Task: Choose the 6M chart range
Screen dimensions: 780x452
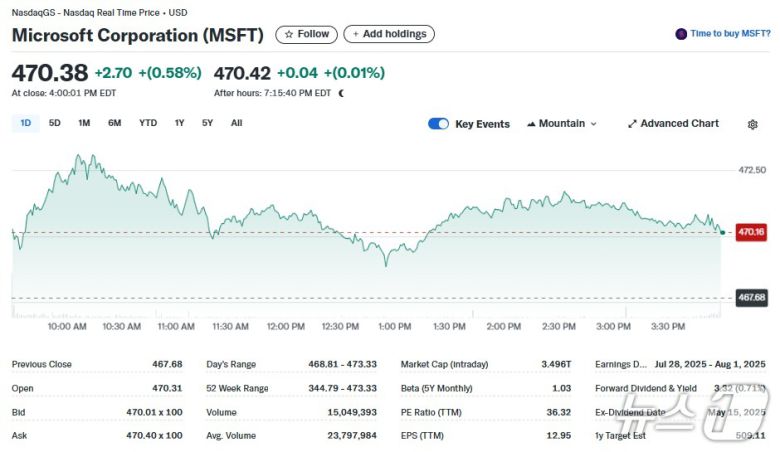Action: click(x=114, y=123)
